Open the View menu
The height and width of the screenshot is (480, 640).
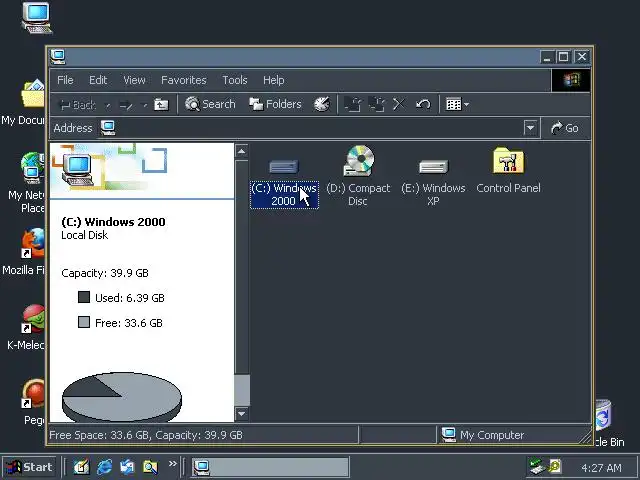point(134,80)
